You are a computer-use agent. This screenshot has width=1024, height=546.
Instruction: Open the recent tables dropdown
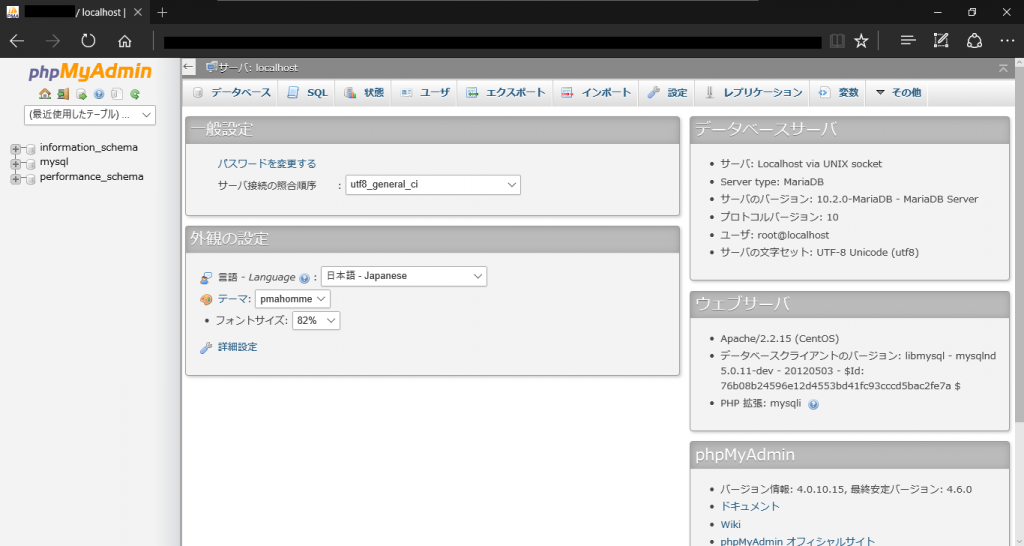90,114
